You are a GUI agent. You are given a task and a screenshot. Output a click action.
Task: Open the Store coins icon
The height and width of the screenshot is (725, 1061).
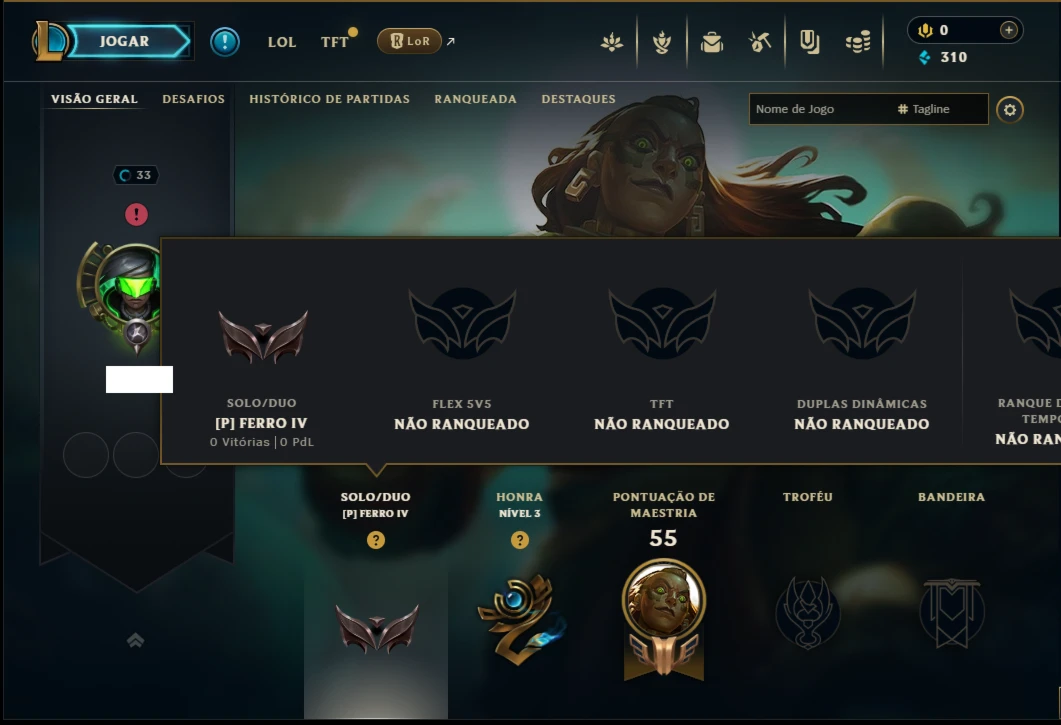point(857,43)
